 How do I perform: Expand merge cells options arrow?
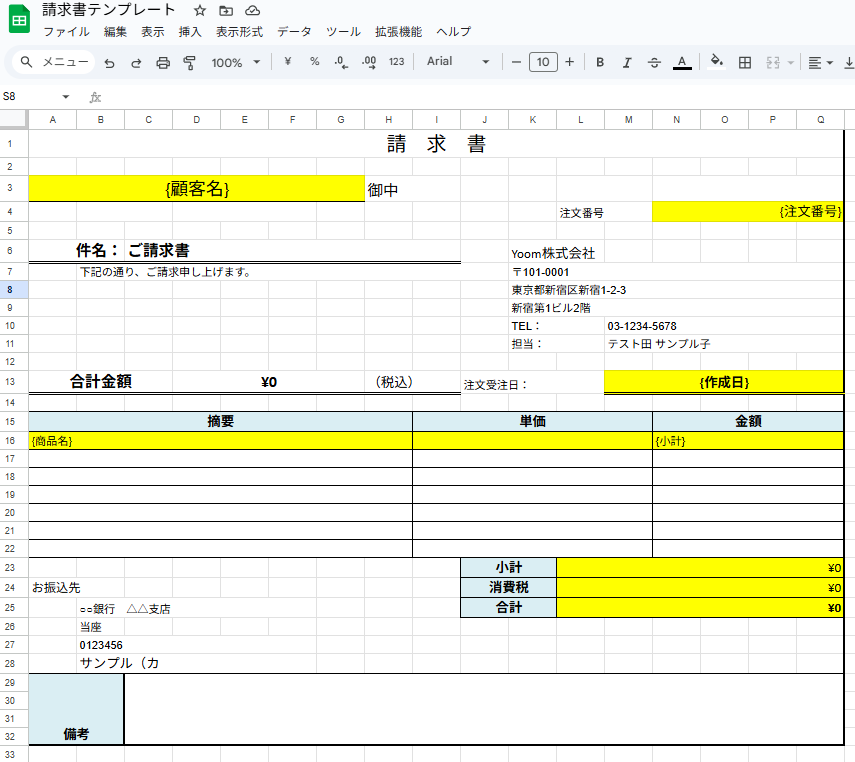(x=790, y=63)
